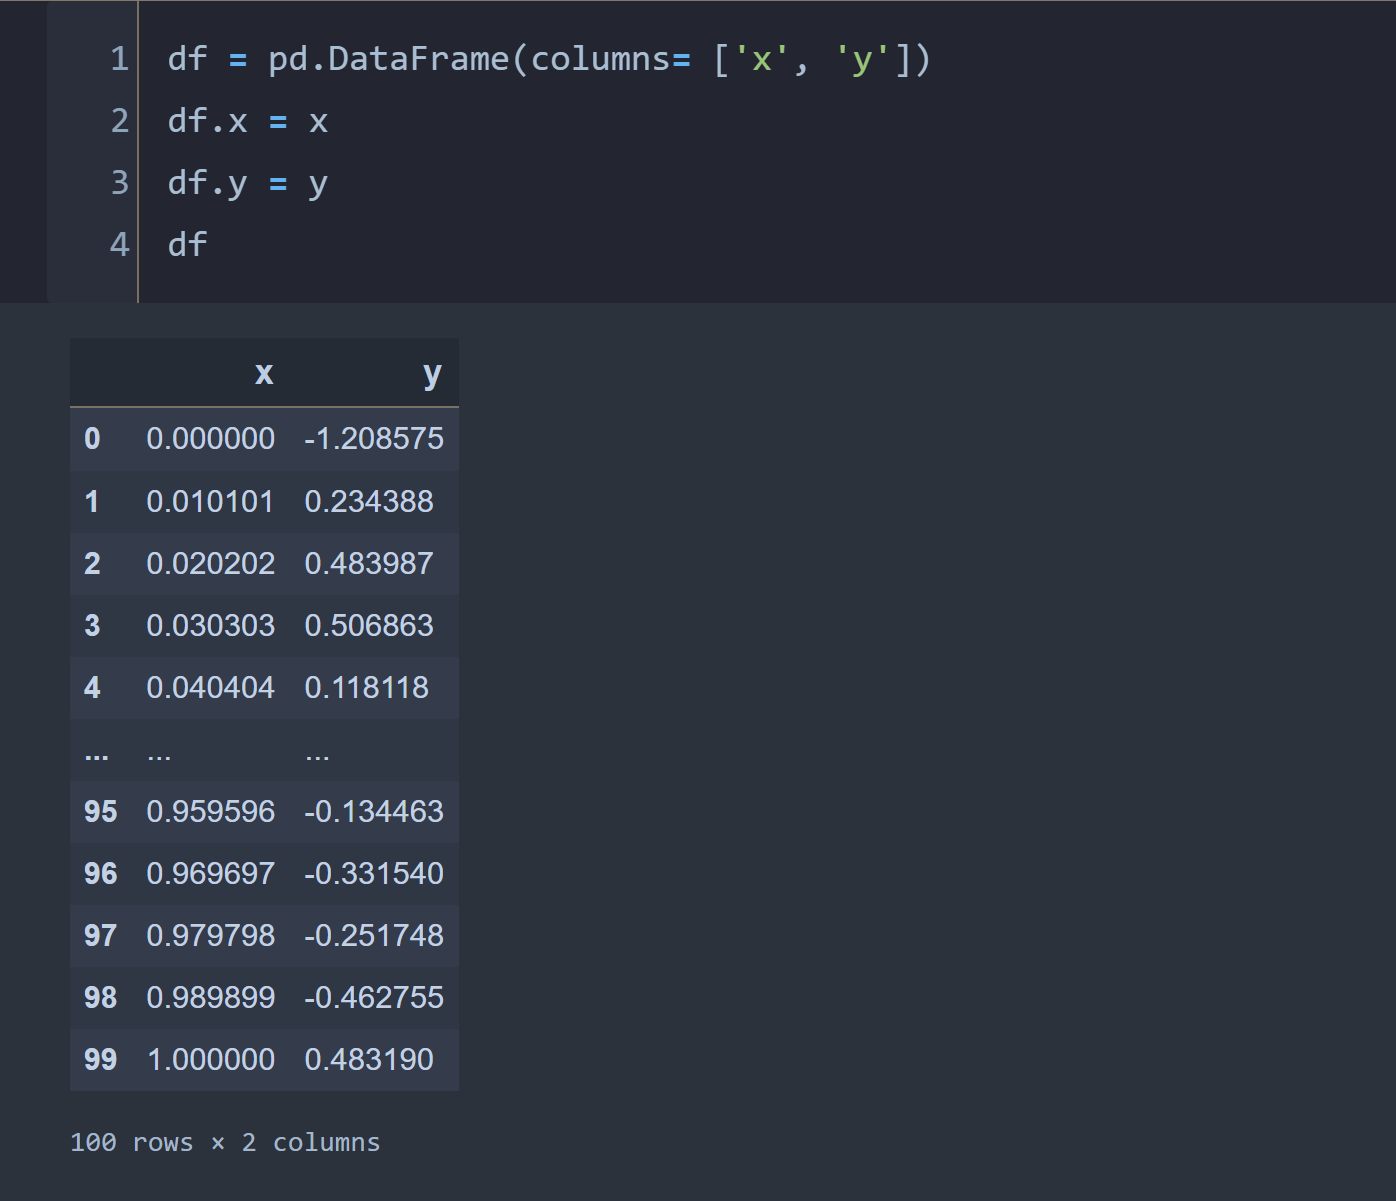The height and width of the screenshot is (1201, 1396).
Task: Click the truncation ellipsis in the index column
Action: point(96,753)
